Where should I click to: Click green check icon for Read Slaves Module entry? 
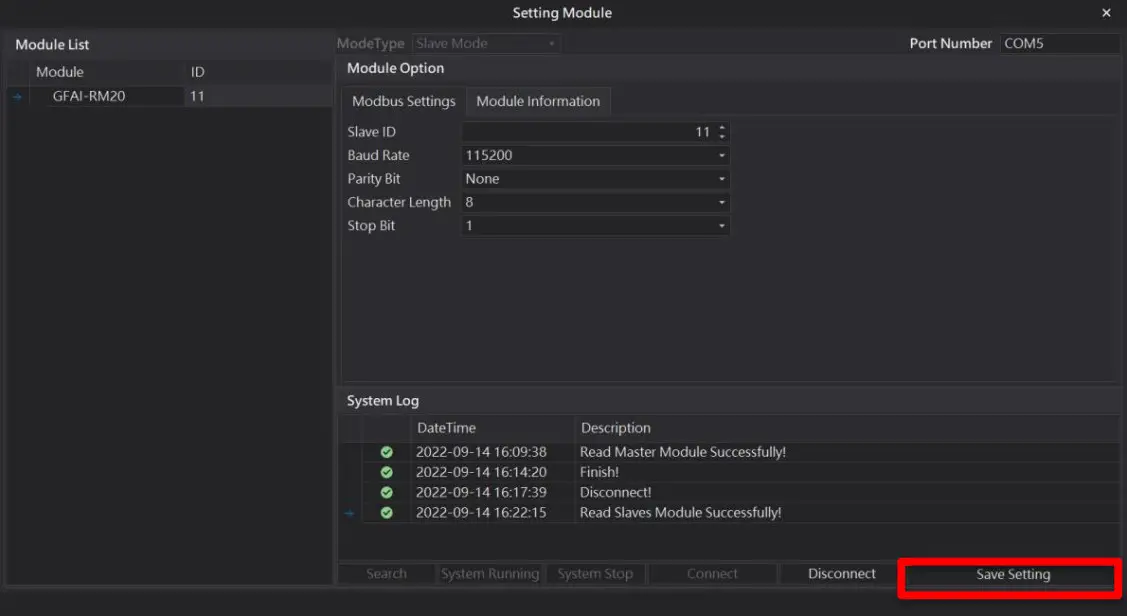387,512
